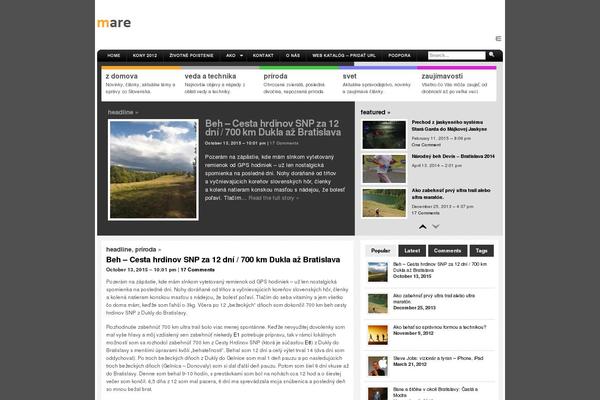Open popular sunset runners thumbnail

378,335
